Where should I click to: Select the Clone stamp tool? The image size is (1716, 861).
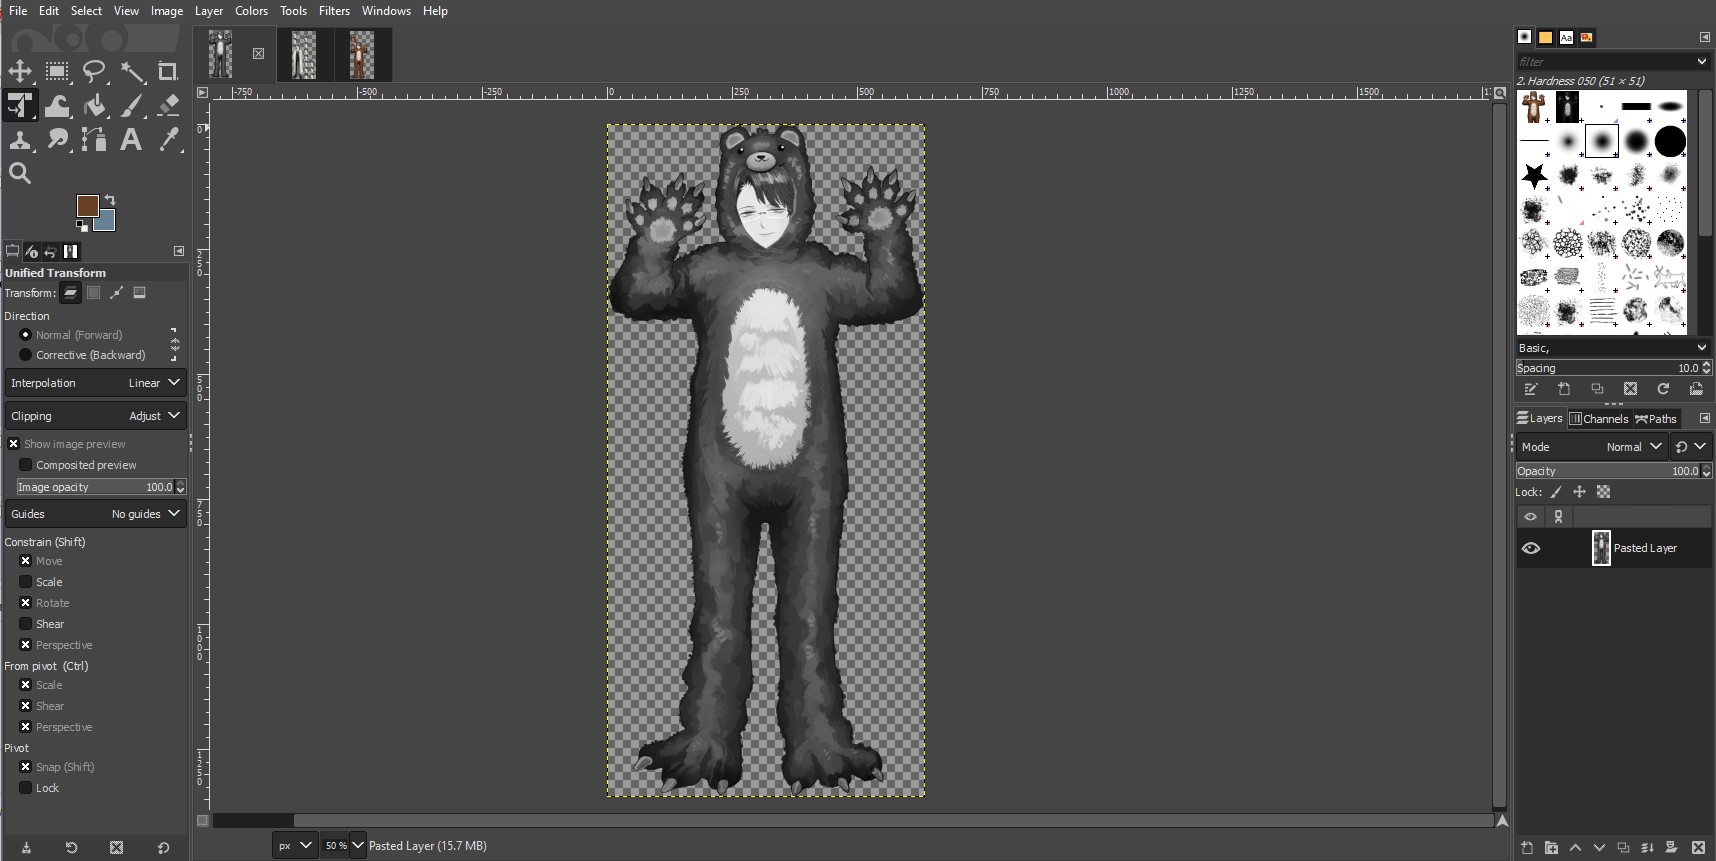[x=20, y=140]
